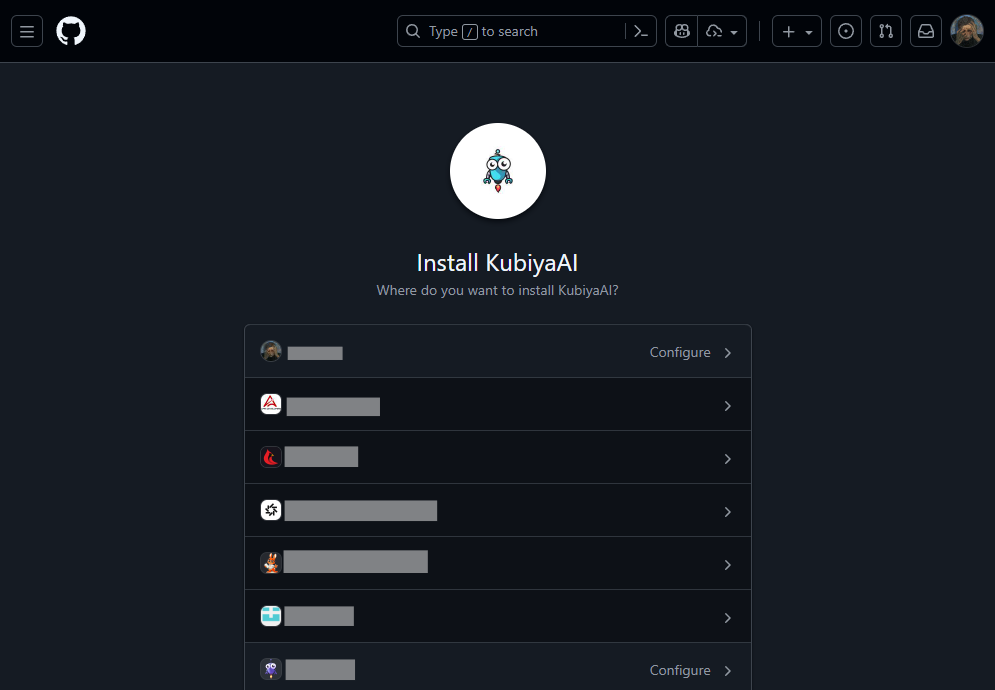Open the global navigation menu
This screenshot has height=690, width=995.
26,31
